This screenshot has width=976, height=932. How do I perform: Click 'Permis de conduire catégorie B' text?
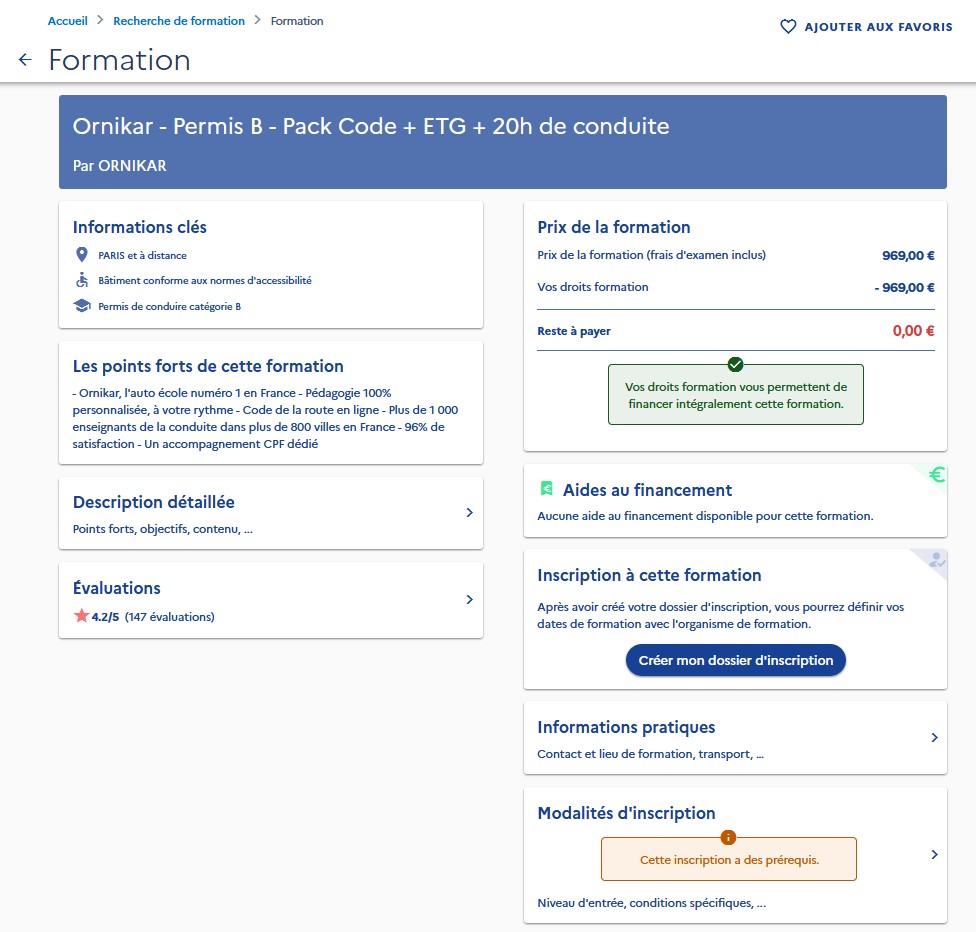tap(169, 306)
